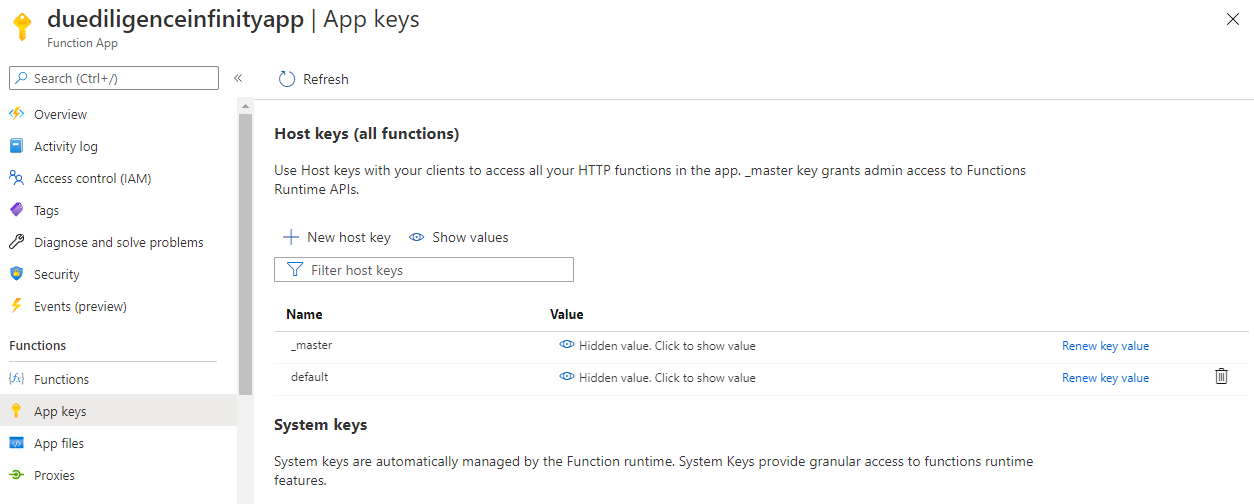1254x504 pixels.
Task: Click the purple Tags icon
Action: pos(16,210)
